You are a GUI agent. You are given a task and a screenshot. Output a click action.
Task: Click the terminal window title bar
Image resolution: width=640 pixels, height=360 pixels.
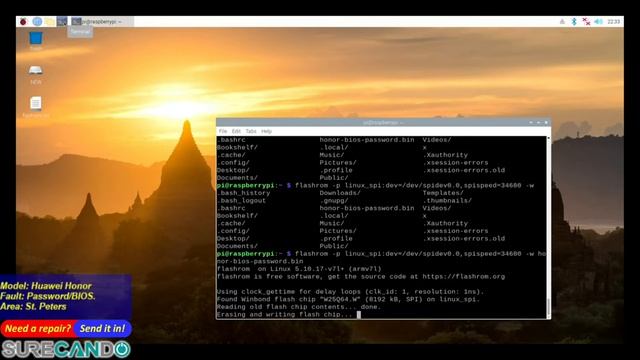click(383, 122)
